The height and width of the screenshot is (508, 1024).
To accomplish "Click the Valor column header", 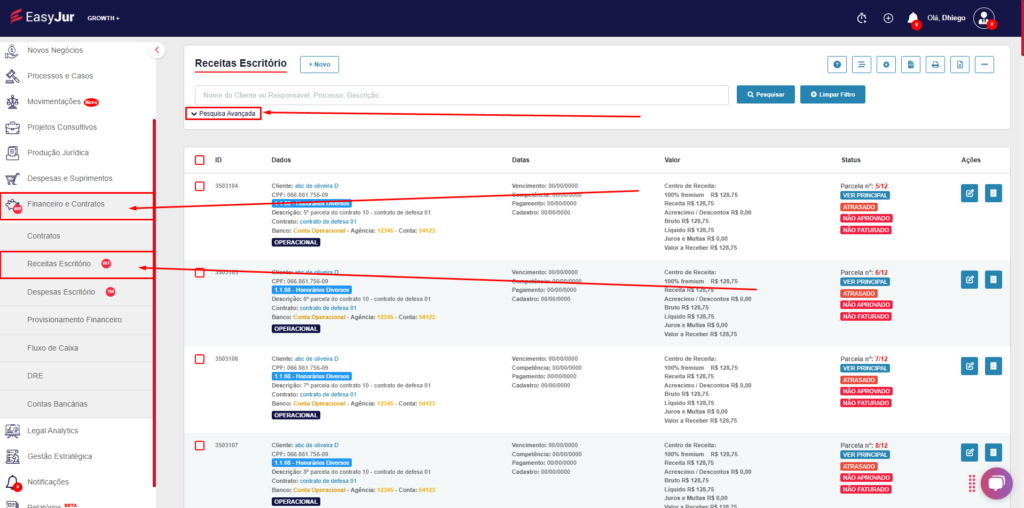I will [x=673, y=160].
